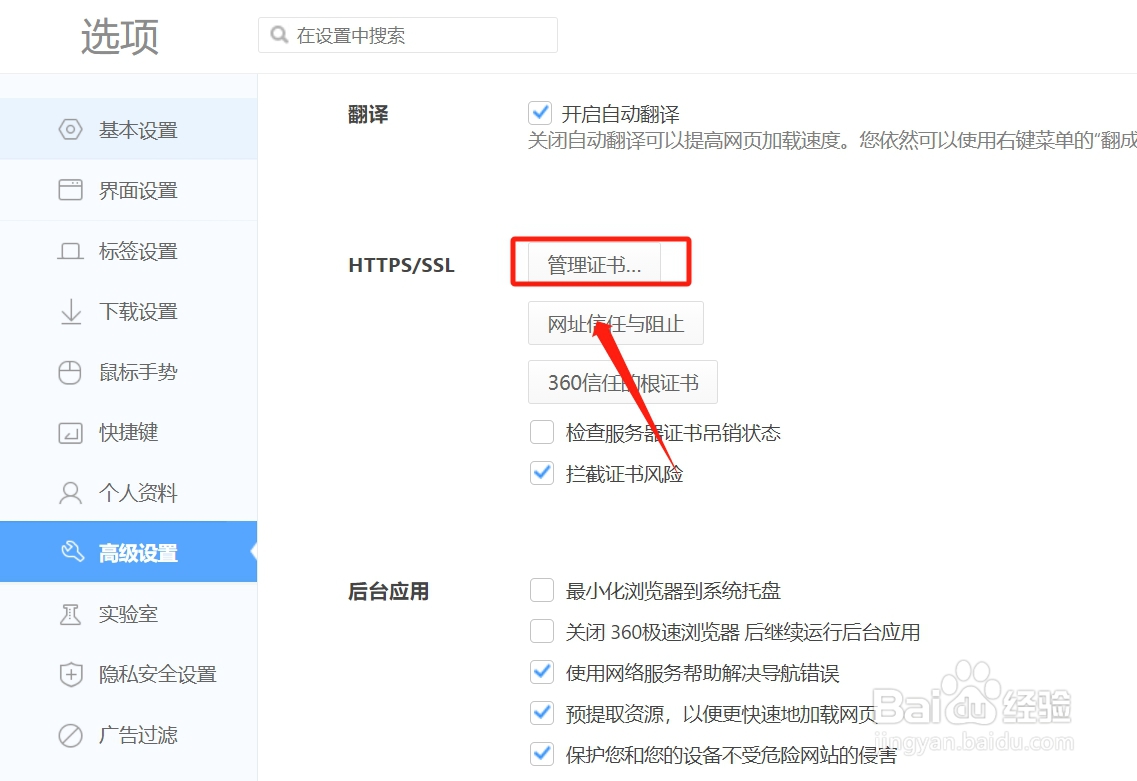The width and height of the screenshot is (1137, 781).
Task: Select 高级设置 in sidebar
Action: (128, 552)
